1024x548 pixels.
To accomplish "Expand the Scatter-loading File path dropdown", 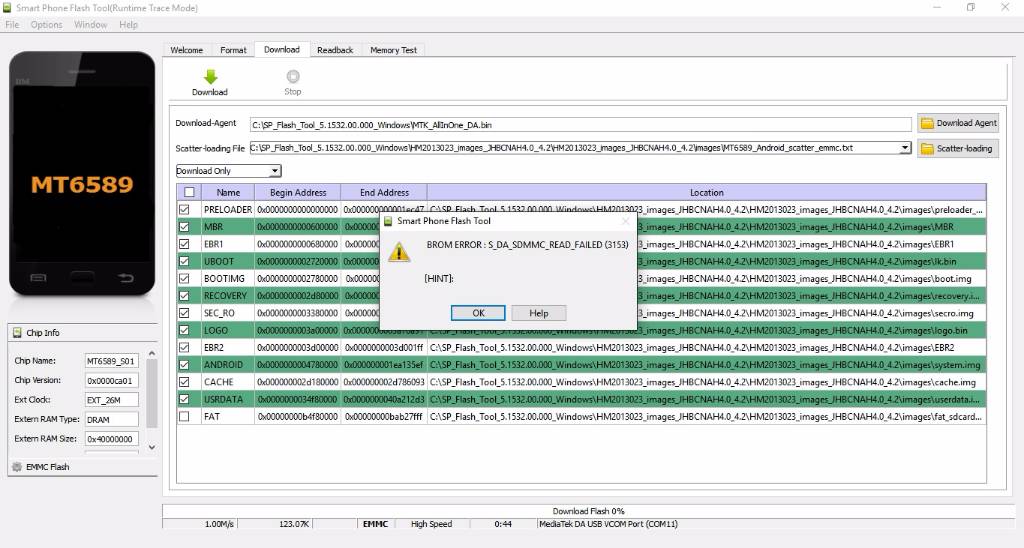I will [905, 148].
